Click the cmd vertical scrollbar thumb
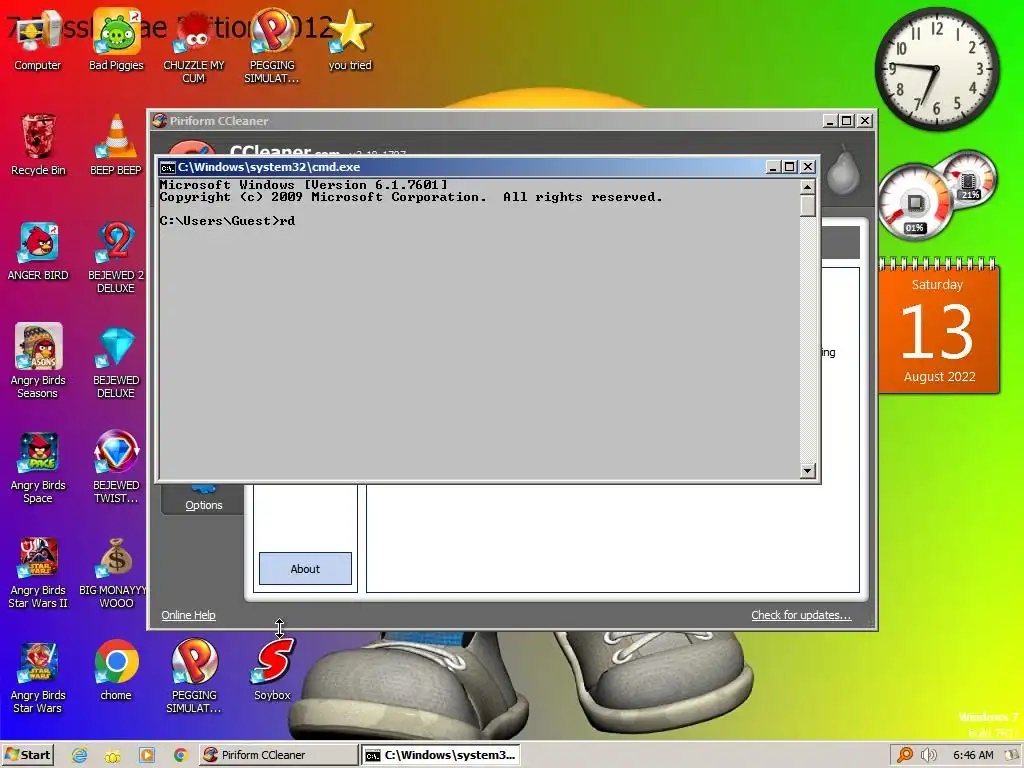The height and width of the screenshot is (768, 1024). (x=807, y=206)
